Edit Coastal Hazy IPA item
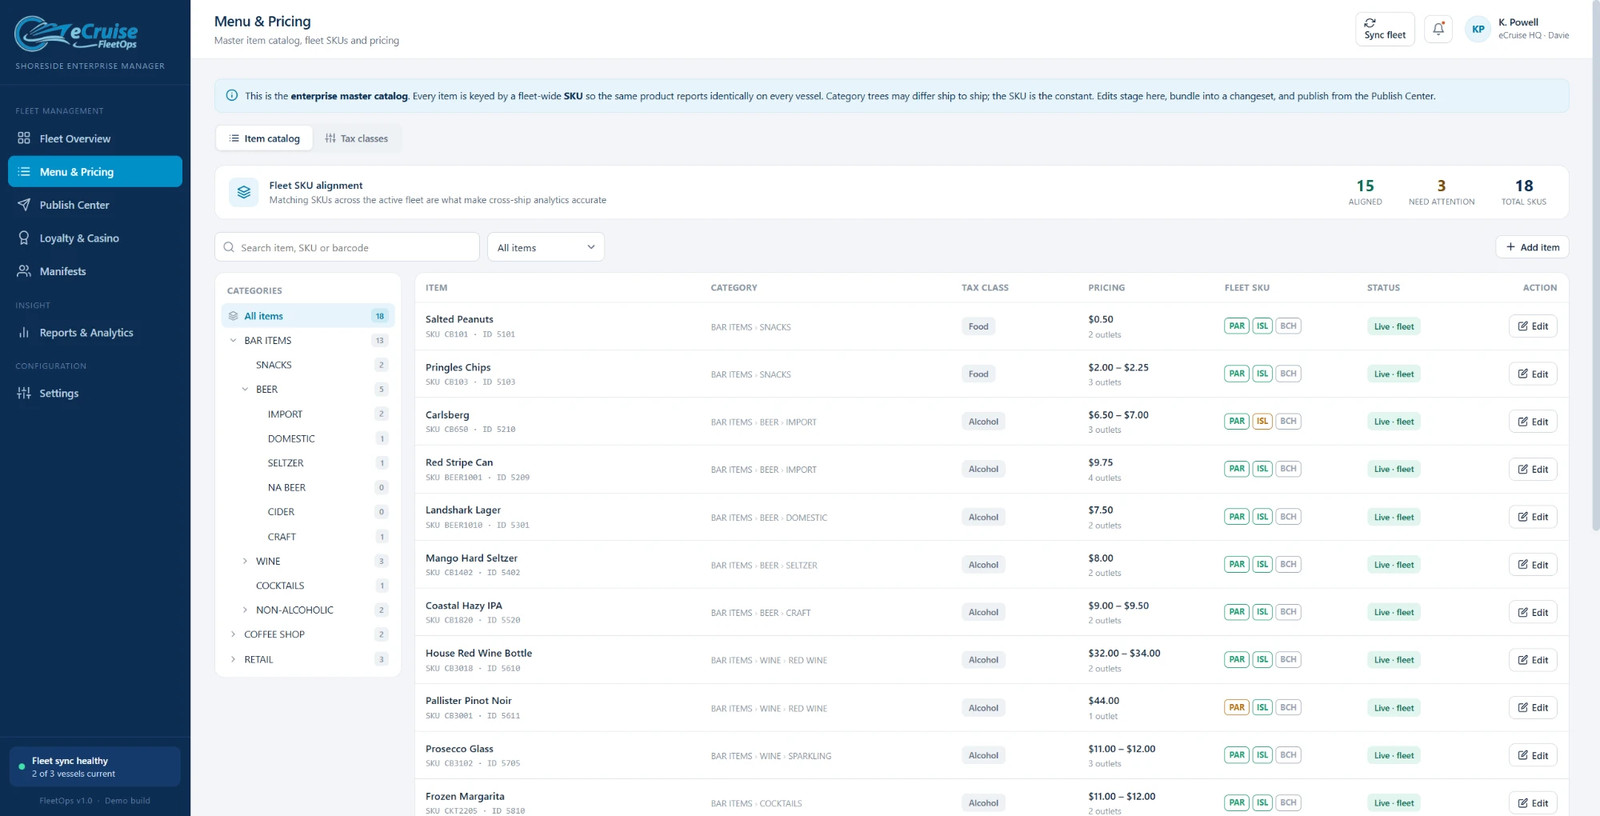Screen dimensions: 1600x816 pyautogui.click(x=1532, y=612)
